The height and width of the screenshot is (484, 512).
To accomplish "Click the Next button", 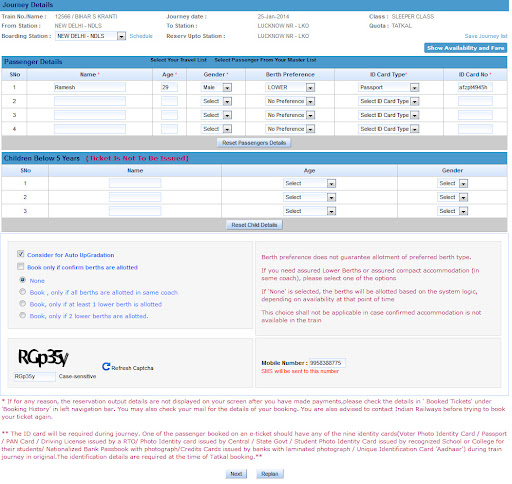I will click(x=236, y=474).
